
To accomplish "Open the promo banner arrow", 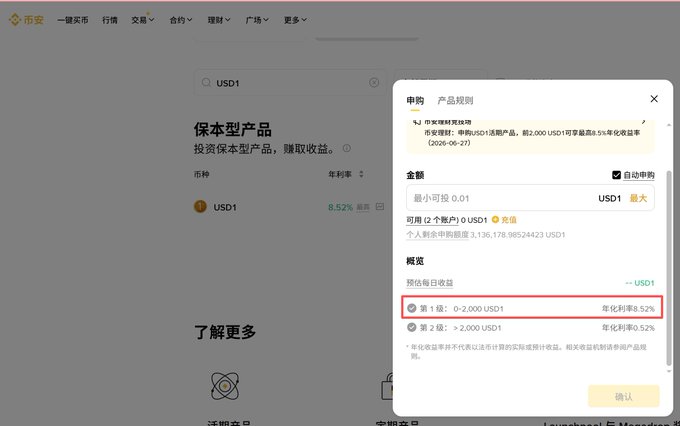I will (644, 121).
